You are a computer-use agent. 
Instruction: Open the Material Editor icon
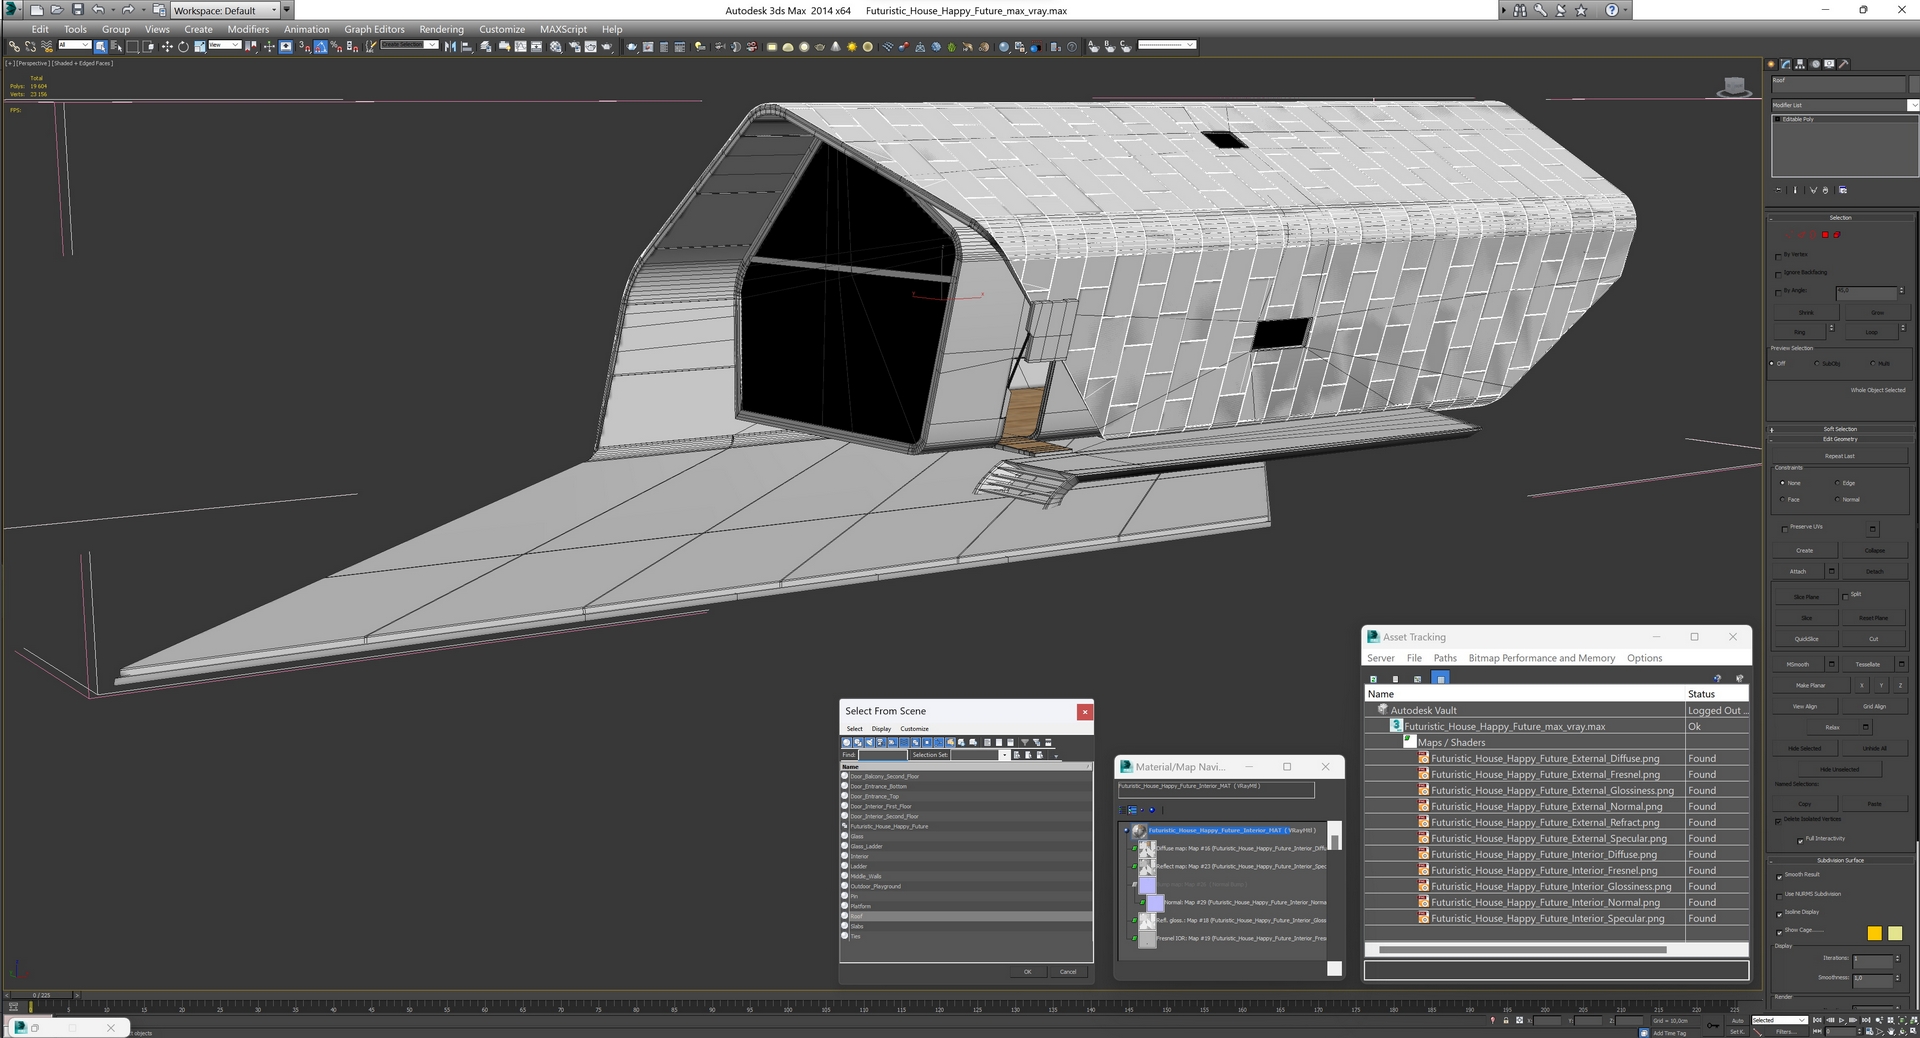pyautogui.click(x=556, y=46)
